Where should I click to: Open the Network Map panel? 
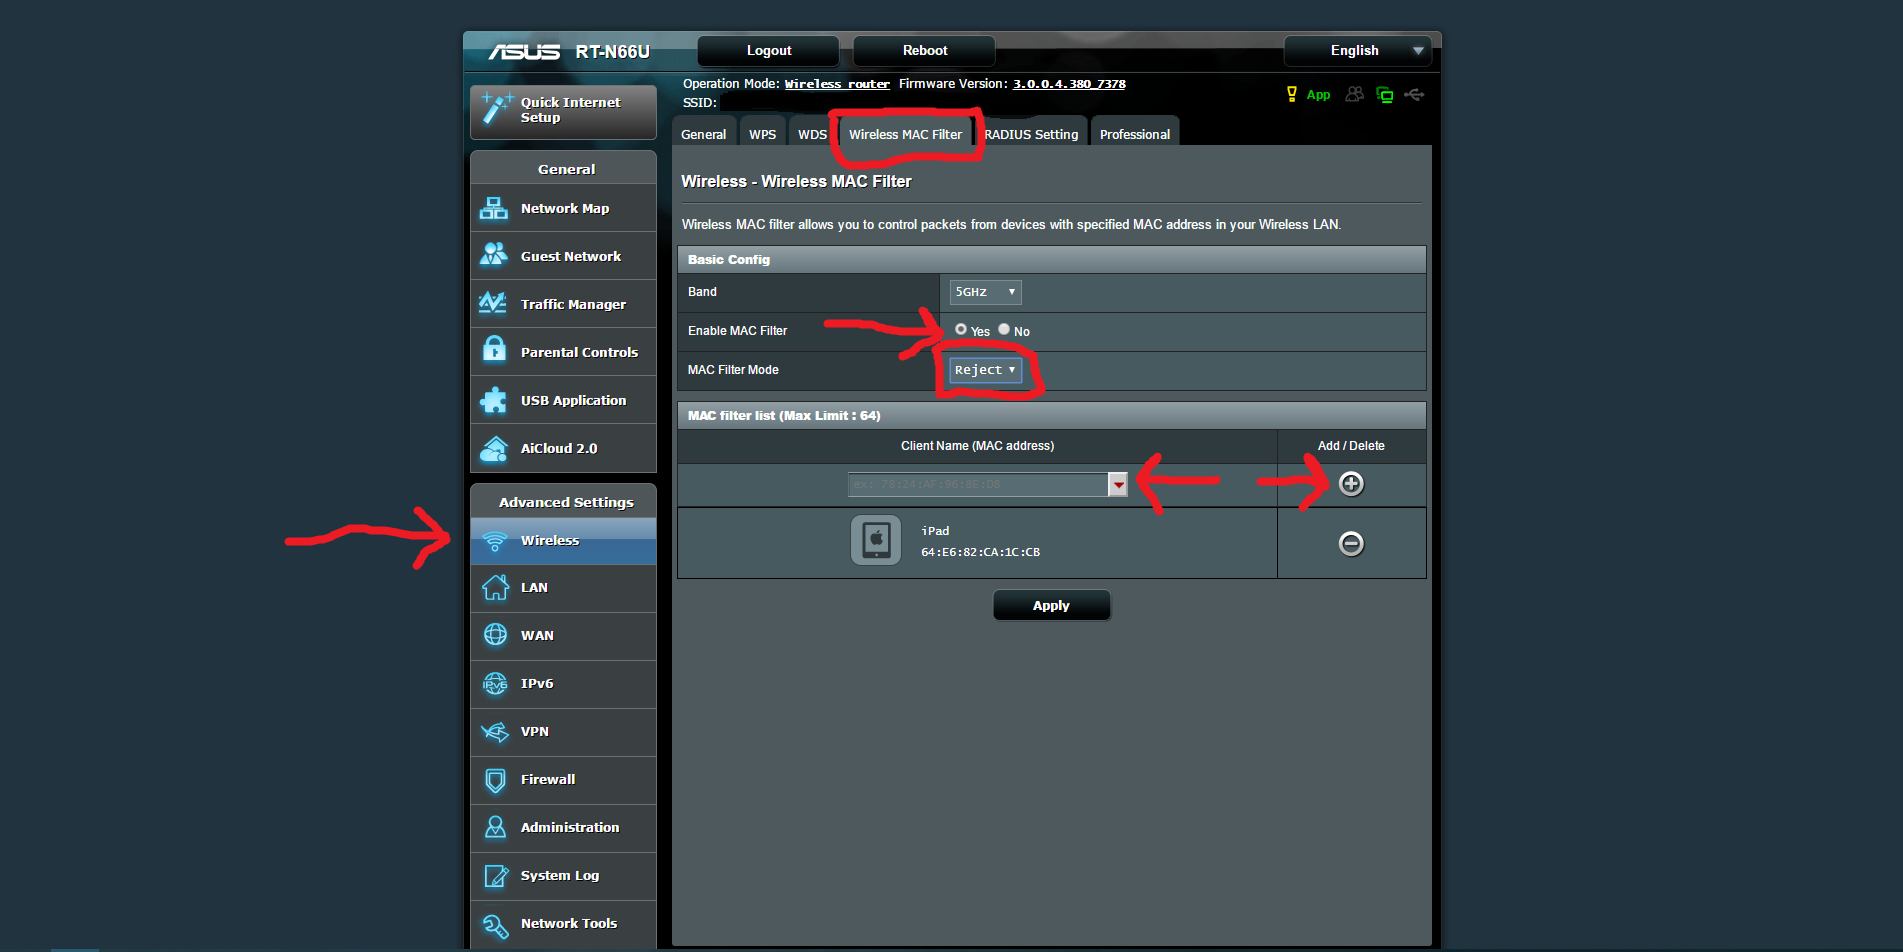coord(564,208)
